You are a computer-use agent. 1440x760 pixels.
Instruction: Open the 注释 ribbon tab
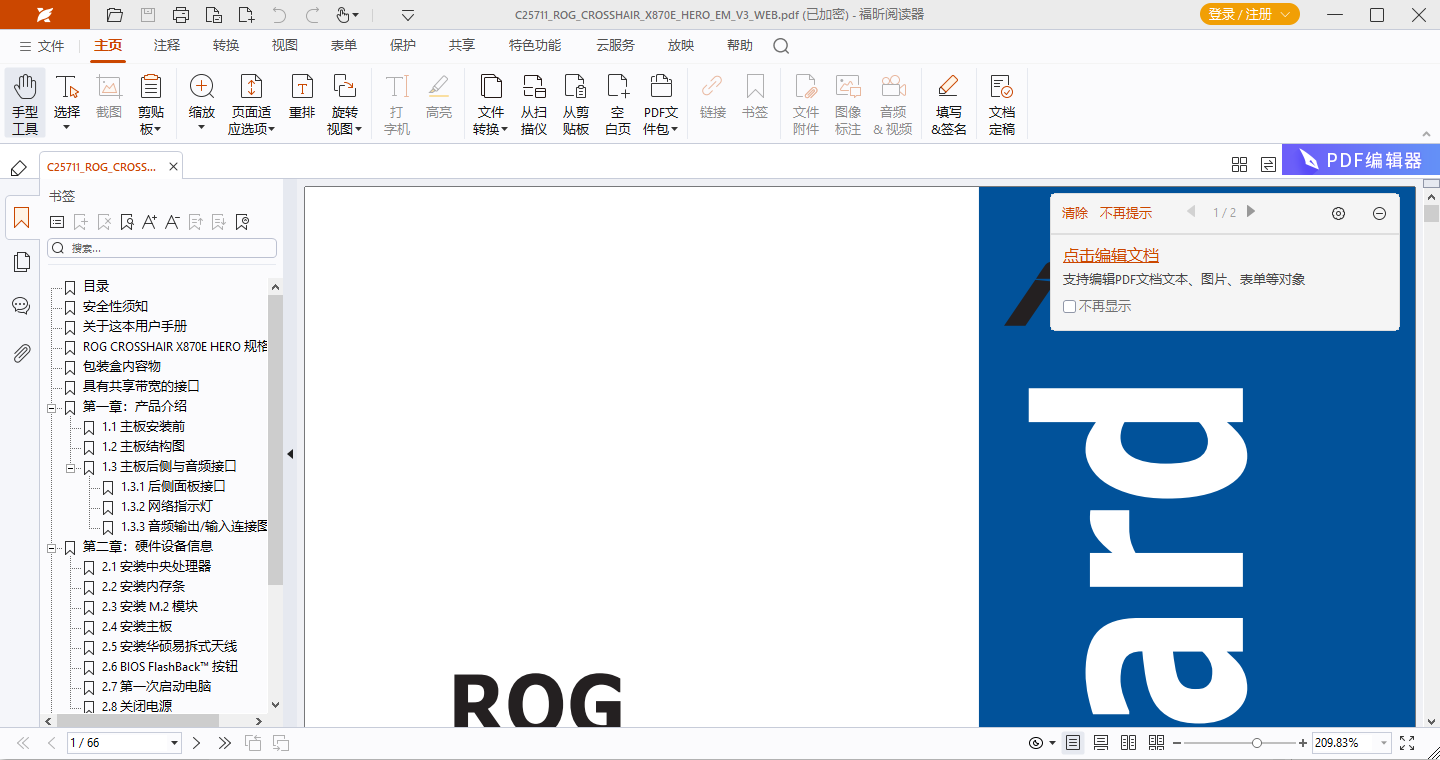click(x=167, y=45)
